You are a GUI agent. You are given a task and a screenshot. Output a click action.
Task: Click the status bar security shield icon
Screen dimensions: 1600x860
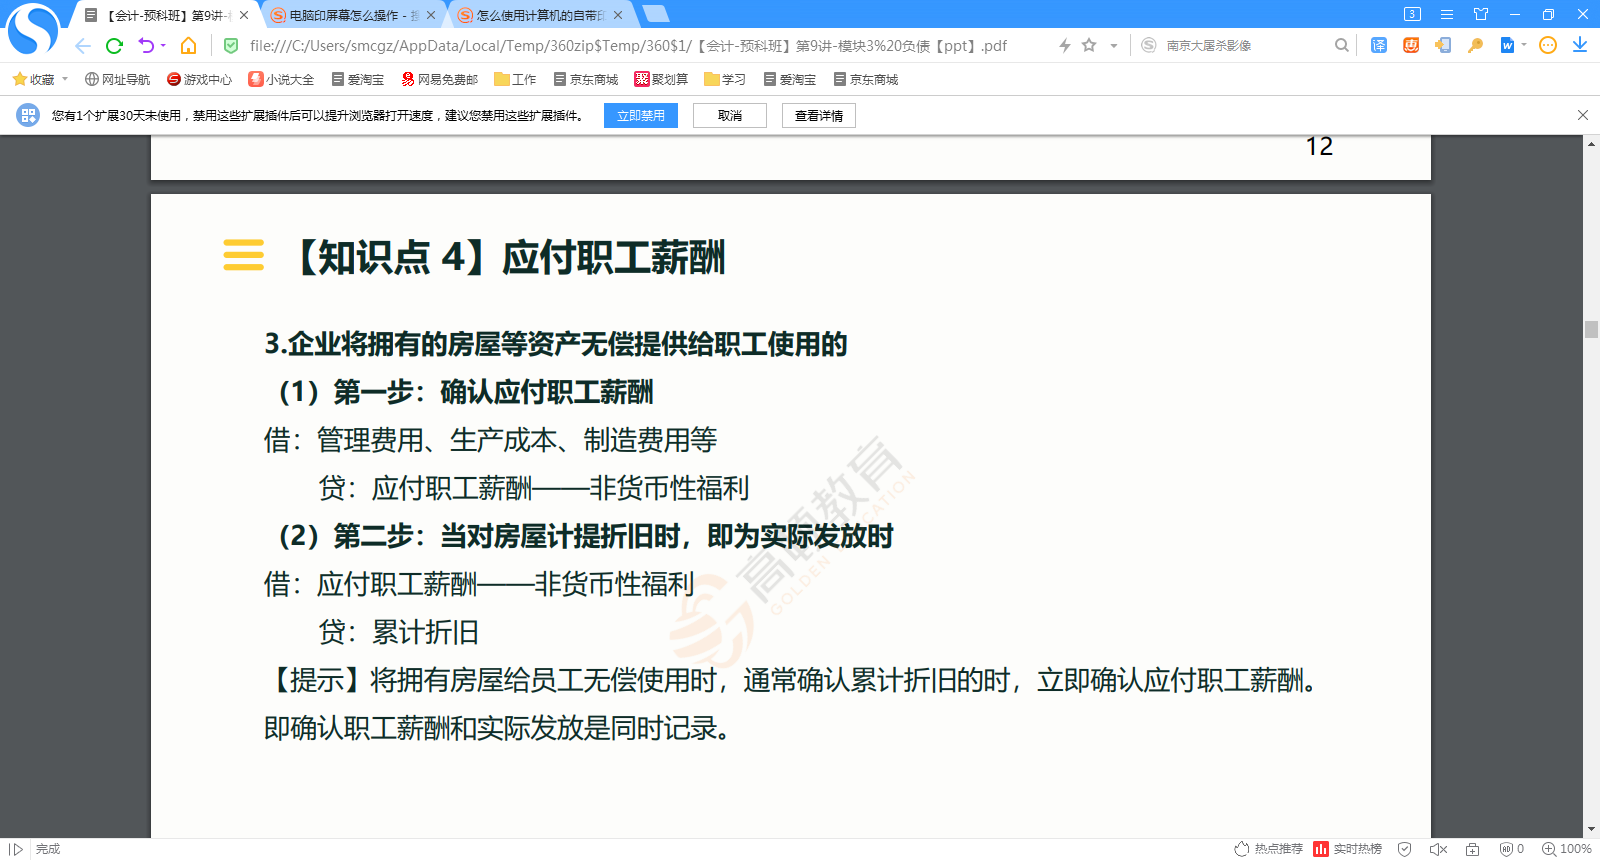[x=1405, y=849]
